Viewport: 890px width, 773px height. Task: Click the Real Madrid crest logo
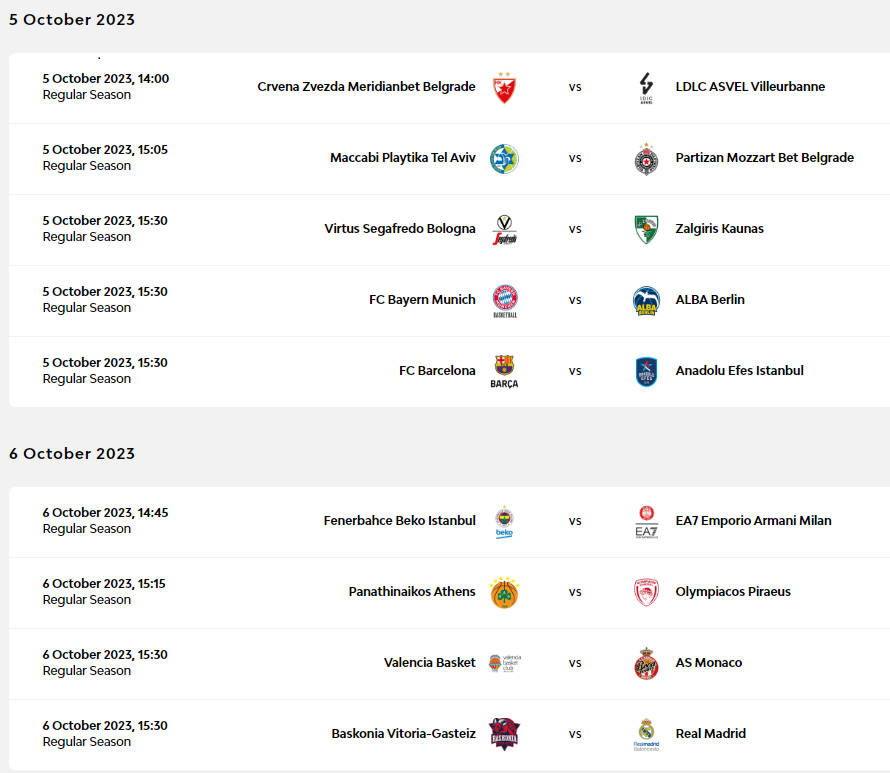(x=646, y=735)
